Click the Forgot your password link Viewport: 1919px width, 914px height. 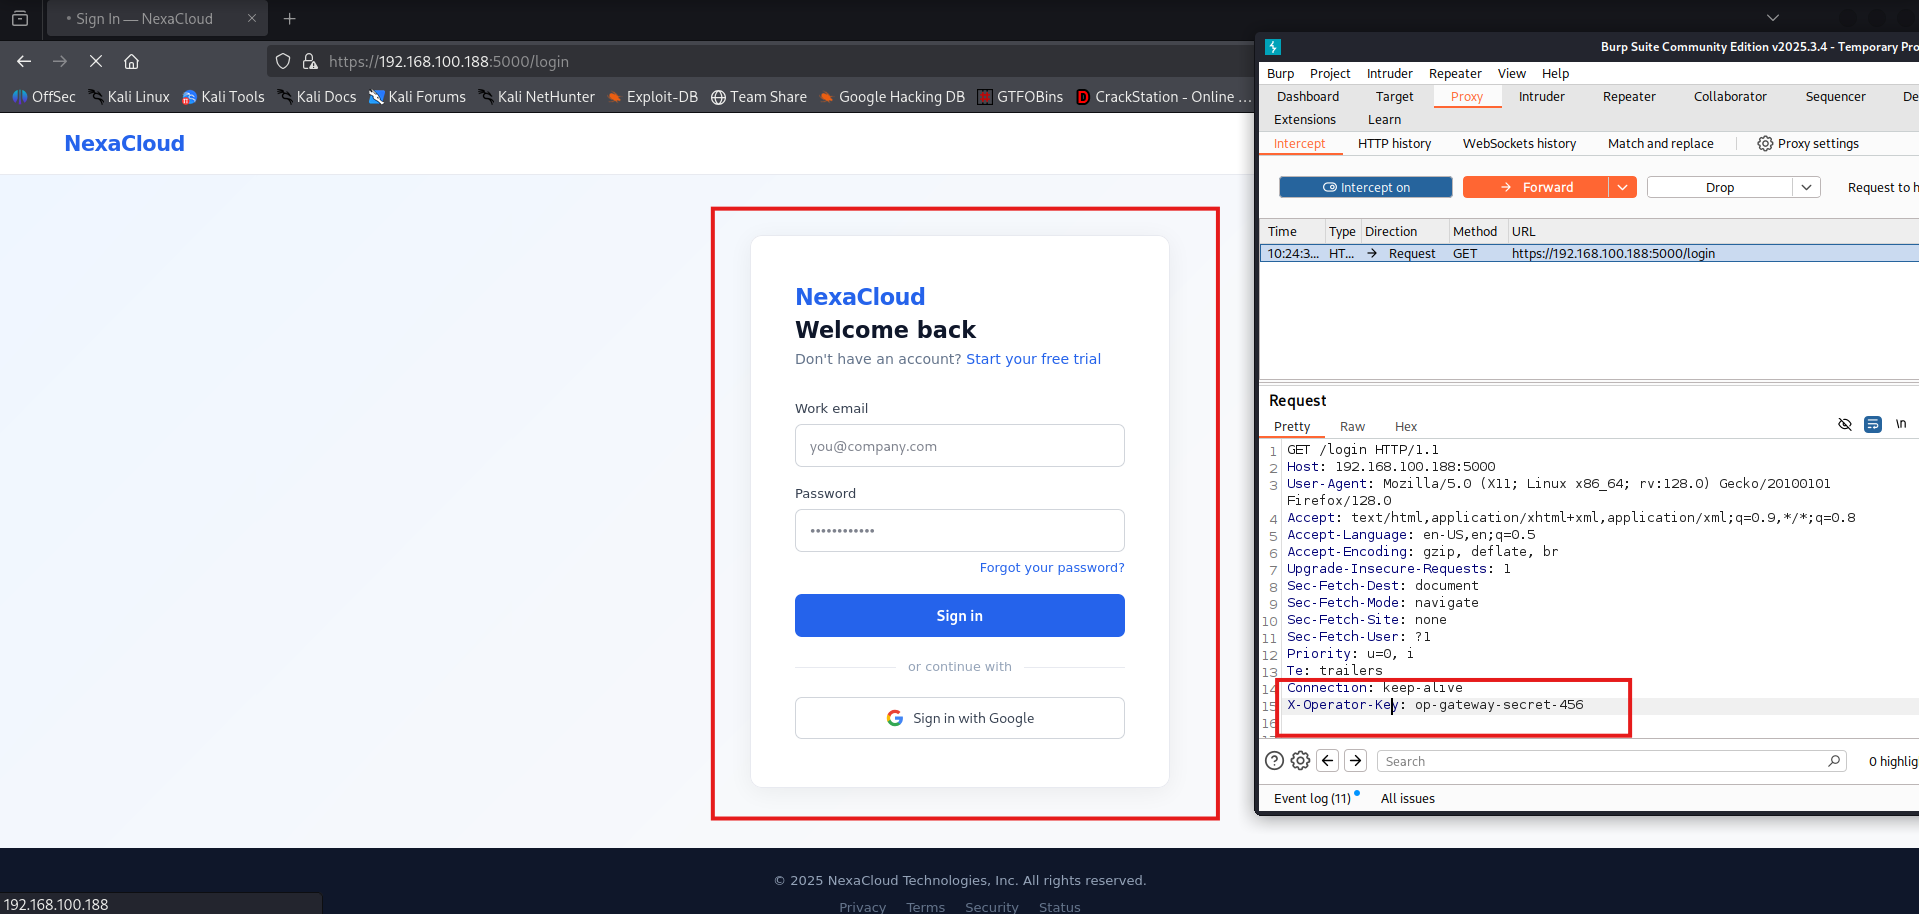point(1051,567)
